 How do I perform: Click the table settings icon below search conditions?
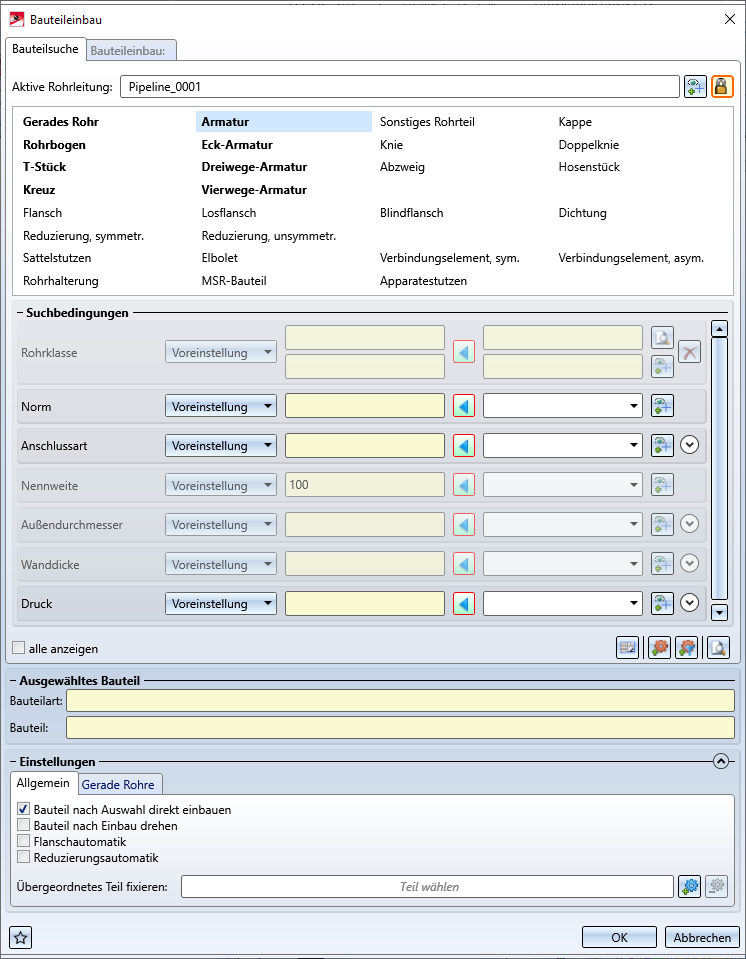click(627, 648)
